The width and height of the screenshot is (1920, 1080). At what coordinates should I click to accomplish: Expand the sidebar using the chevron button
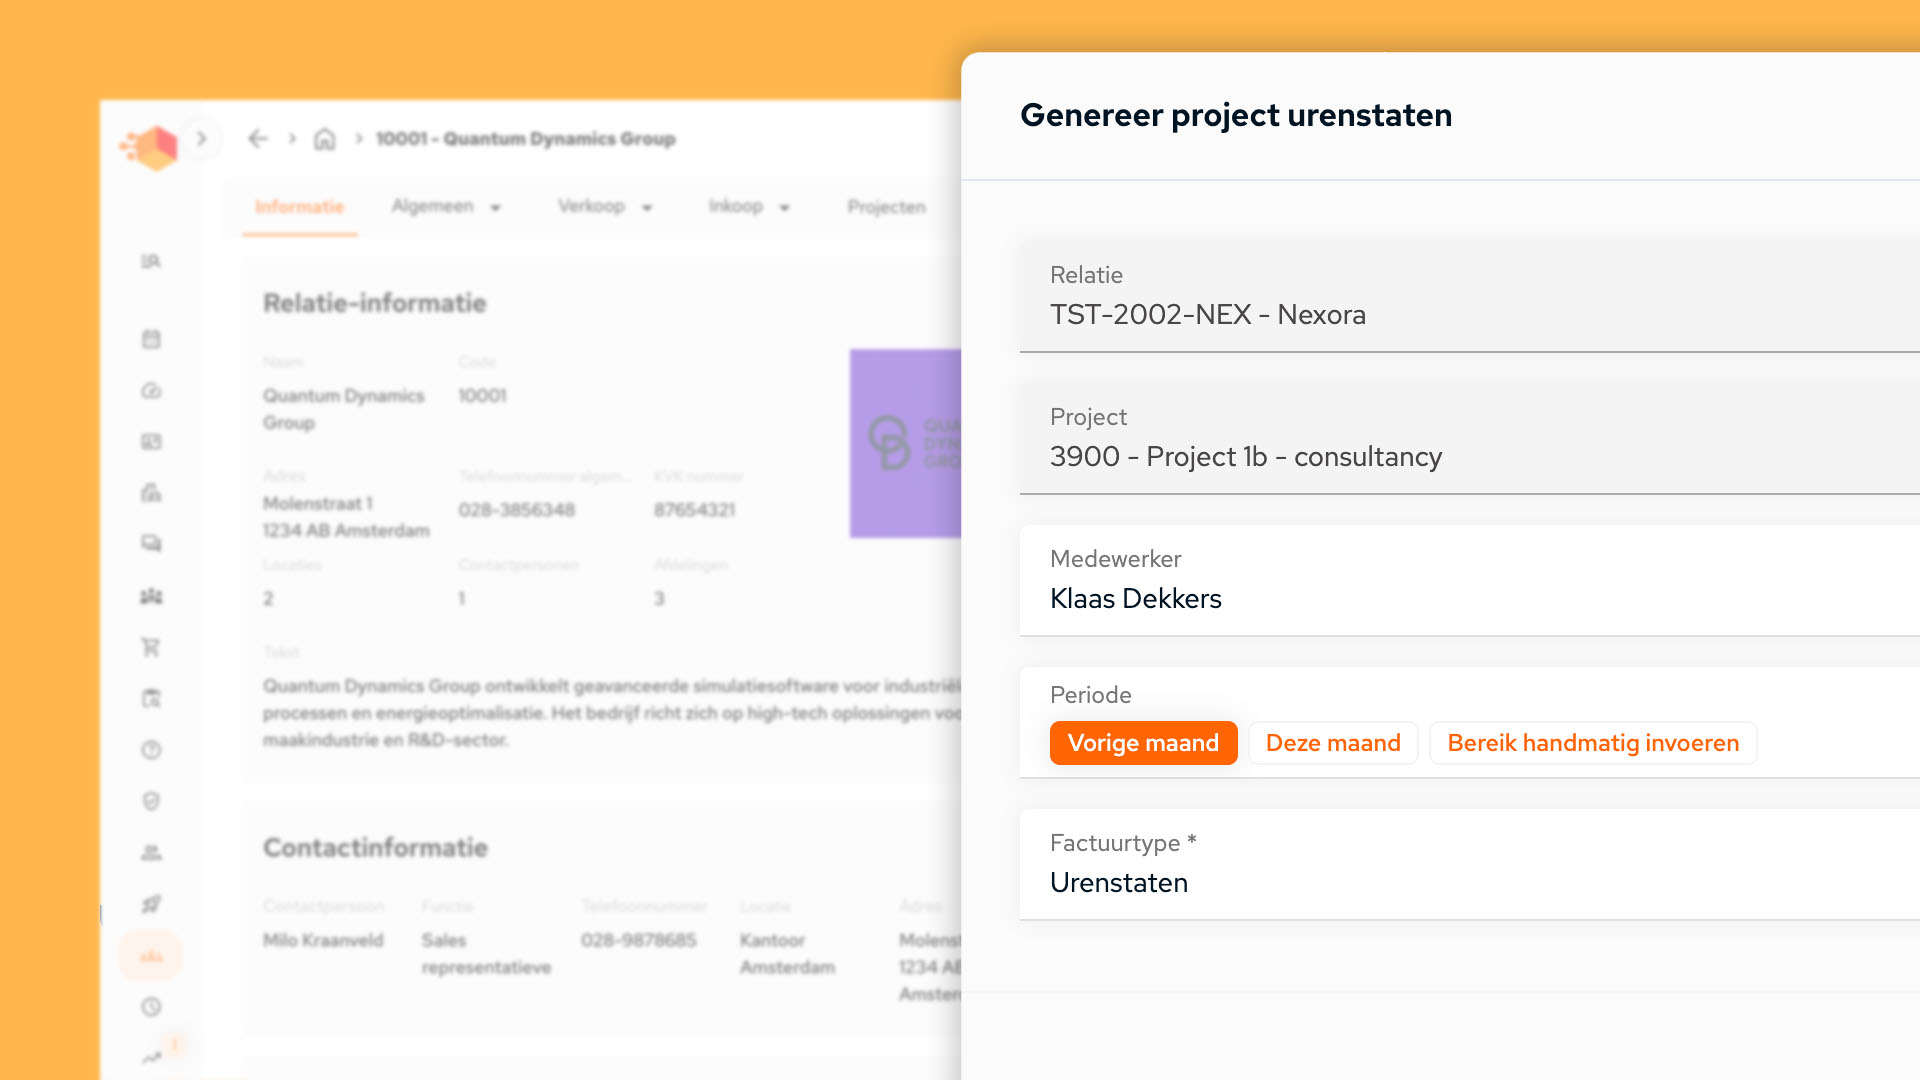pyautogui.click(x=201, y=139)
